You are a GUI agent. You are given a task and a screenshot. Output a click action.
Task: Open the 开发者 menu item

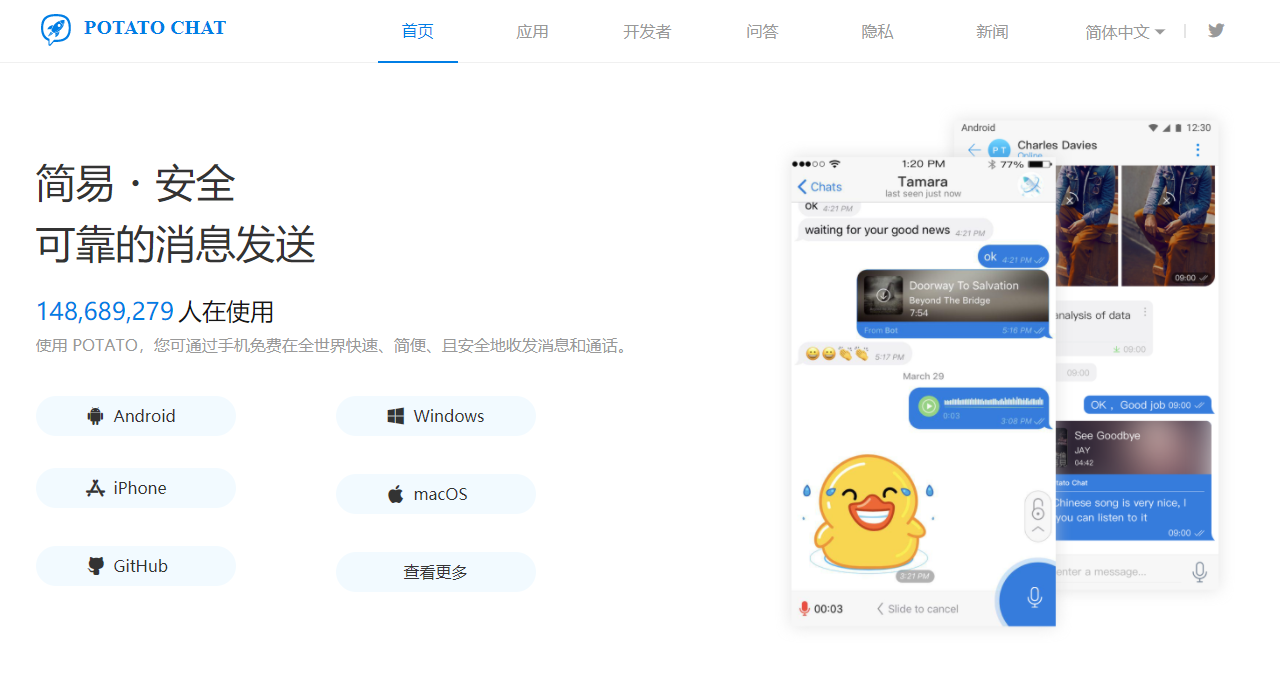647,32
